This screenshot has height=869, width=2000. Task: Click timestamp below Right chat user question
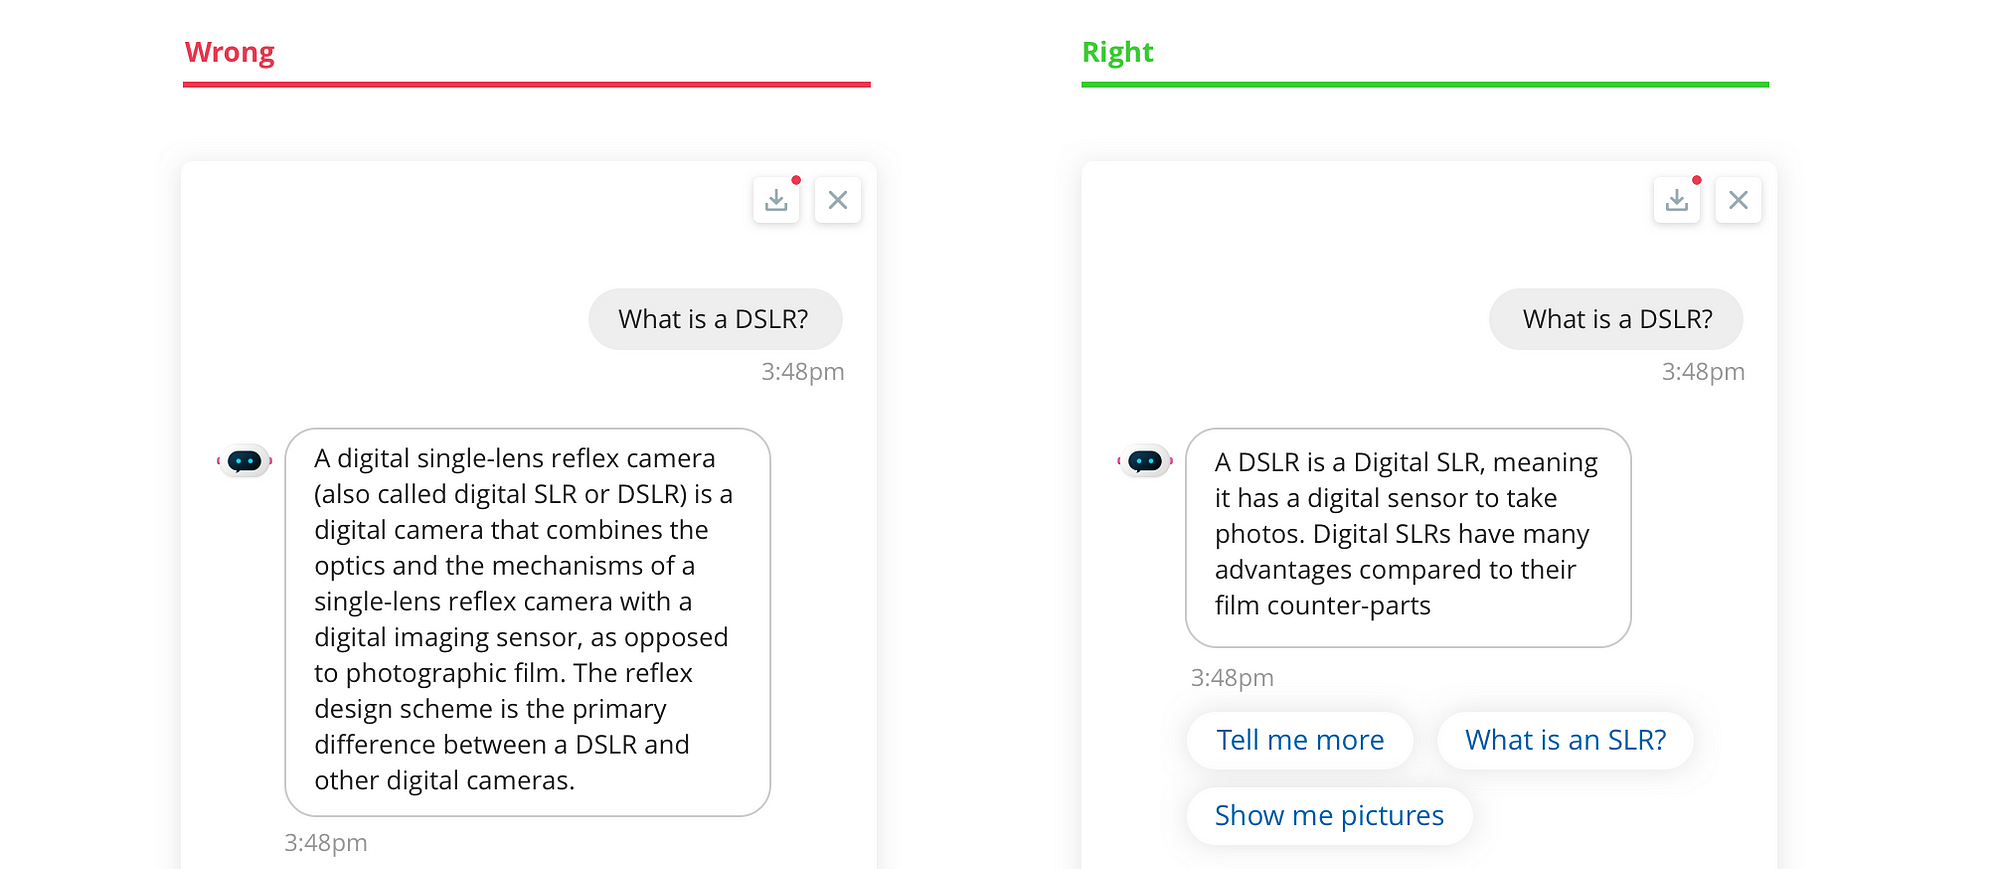(x=1703, y=372)
